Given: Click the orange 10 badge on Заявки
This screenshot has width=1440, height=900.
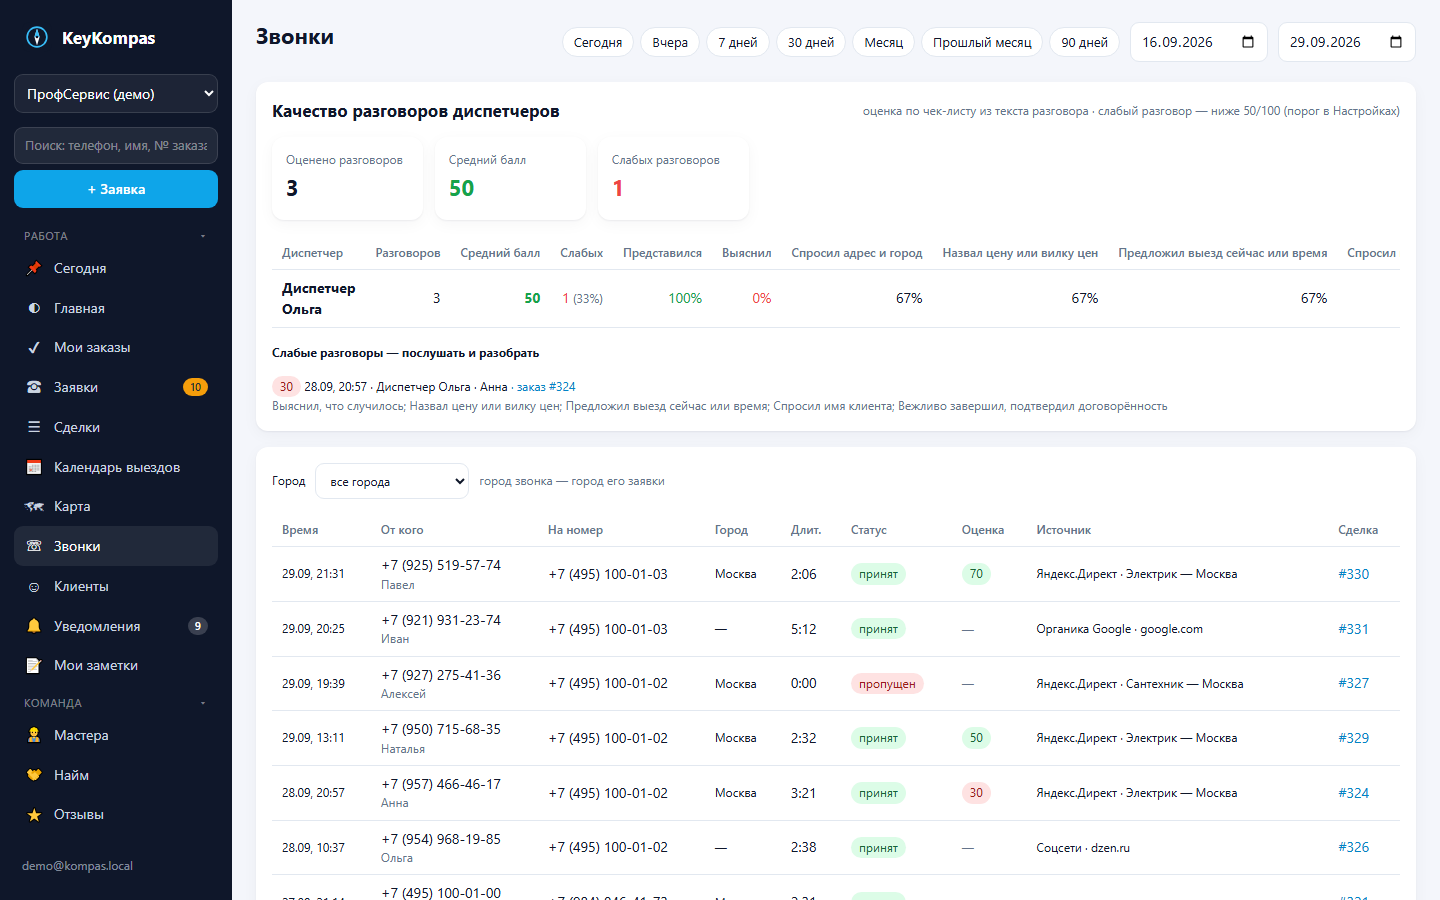Looking at the screenshot, I should (196, 387).
